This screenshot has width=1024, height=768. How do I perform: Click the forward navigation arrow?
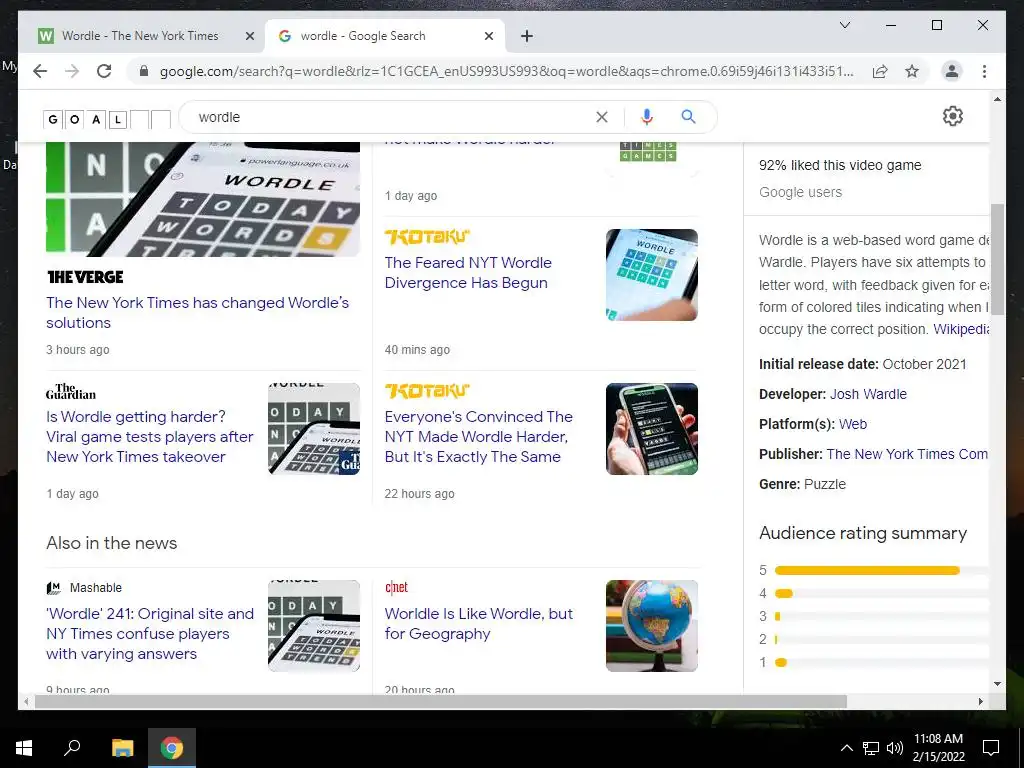pyautogui.click(x=72, y=71)
